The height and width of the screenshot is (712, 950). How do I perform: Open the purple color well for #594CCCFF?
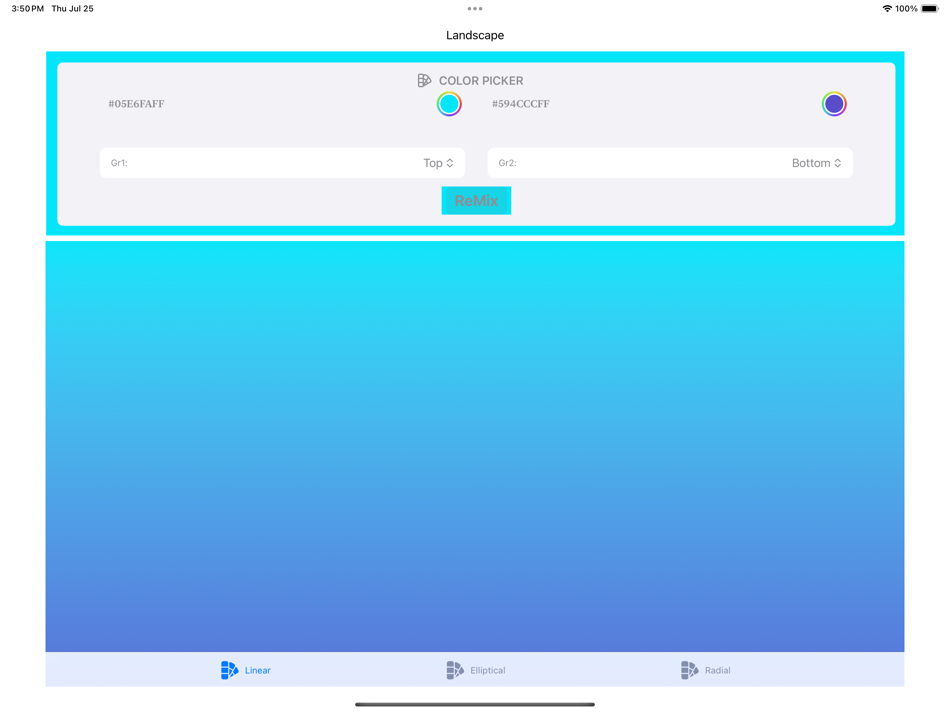tap(834, 104)
